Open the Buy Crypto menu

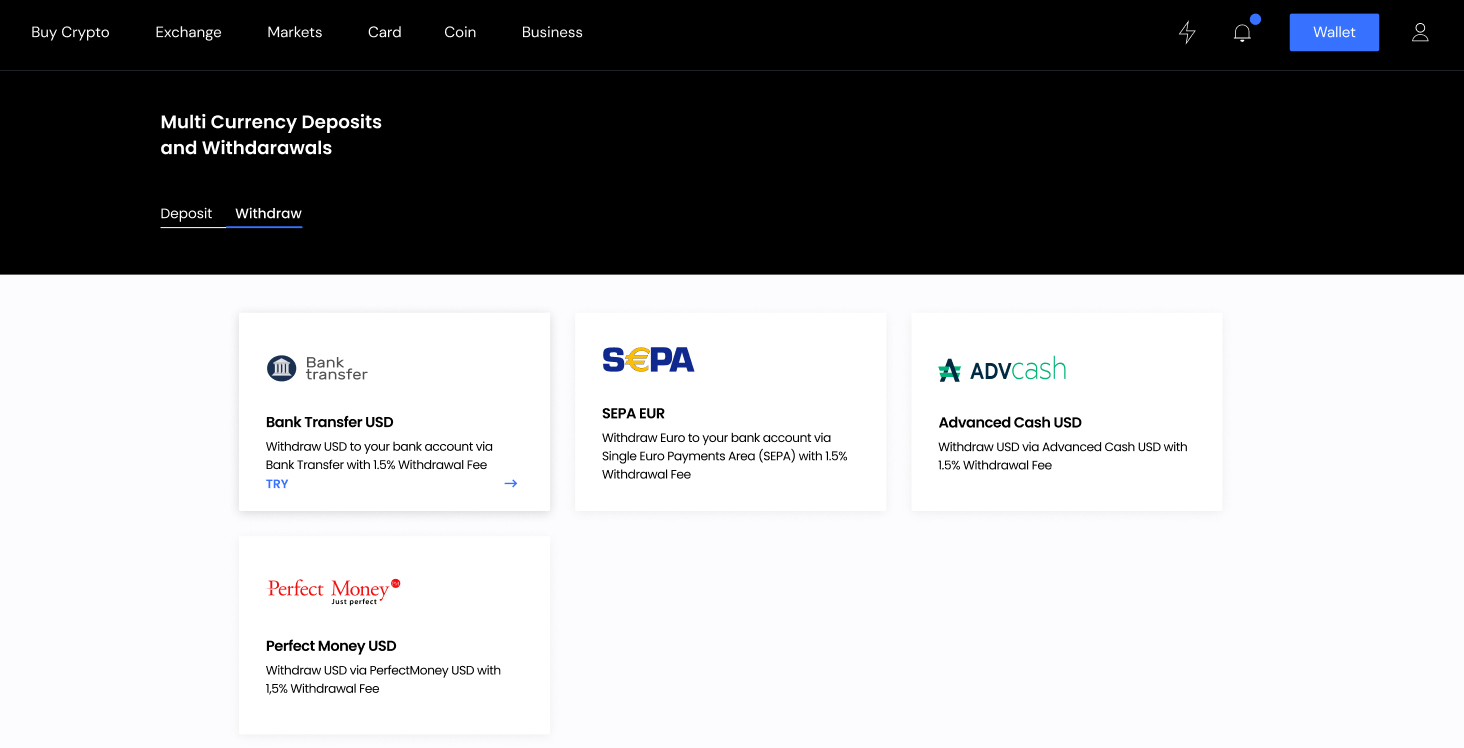coord(70,32)
